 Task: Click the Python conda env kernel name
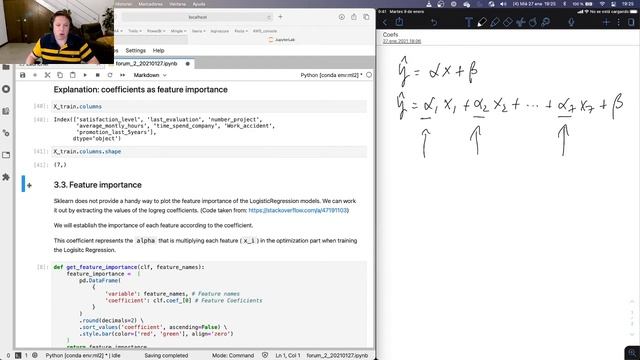331,75
